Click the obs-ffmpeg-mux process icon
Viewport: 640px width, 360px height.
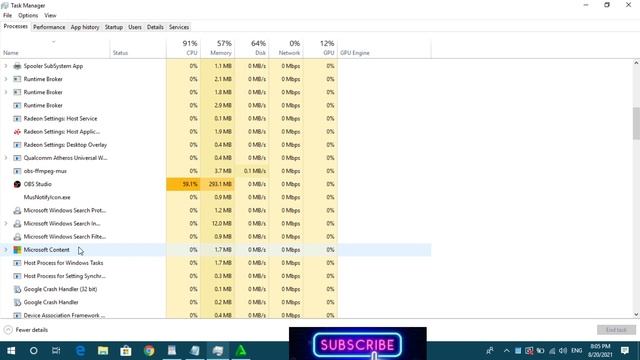pos(17,171)
